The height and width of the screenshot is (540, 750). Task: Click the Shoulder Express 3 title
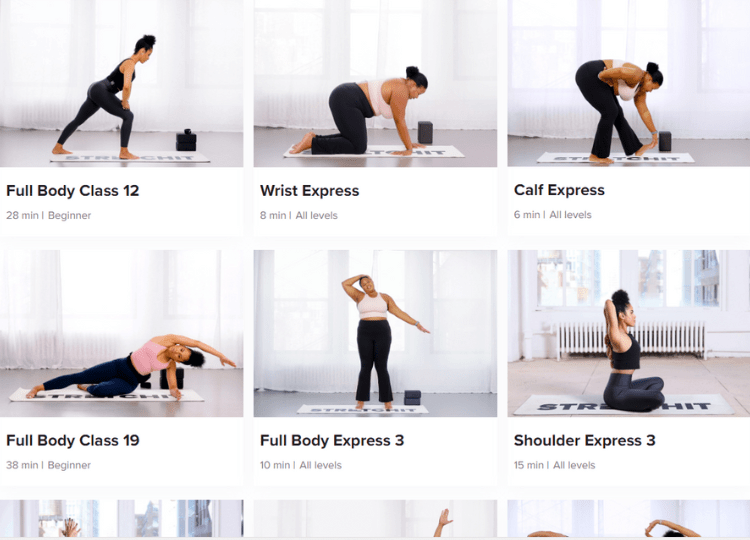[x=585, y=441]
